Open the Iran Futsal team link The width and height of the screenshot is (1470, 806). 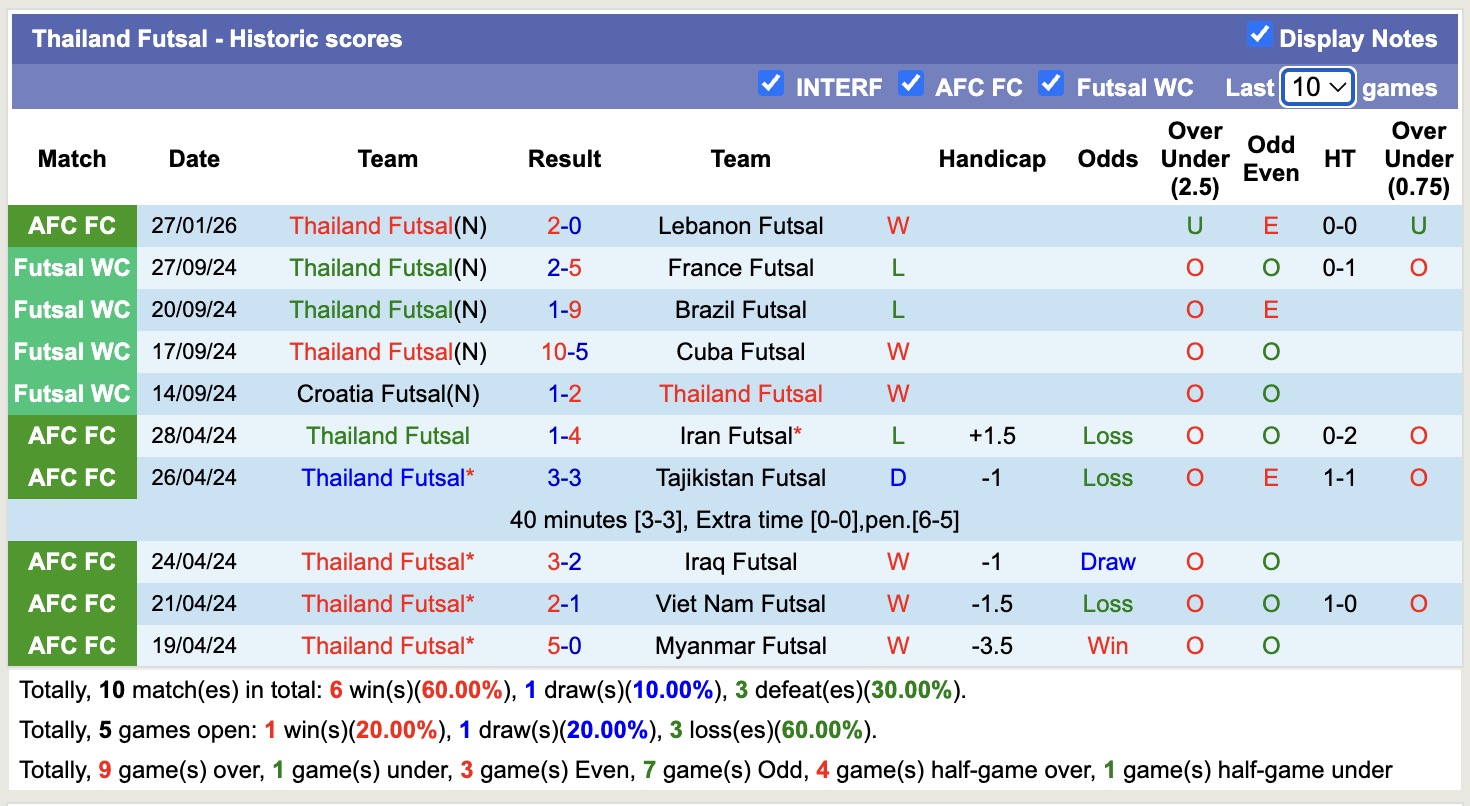[735, 436]
